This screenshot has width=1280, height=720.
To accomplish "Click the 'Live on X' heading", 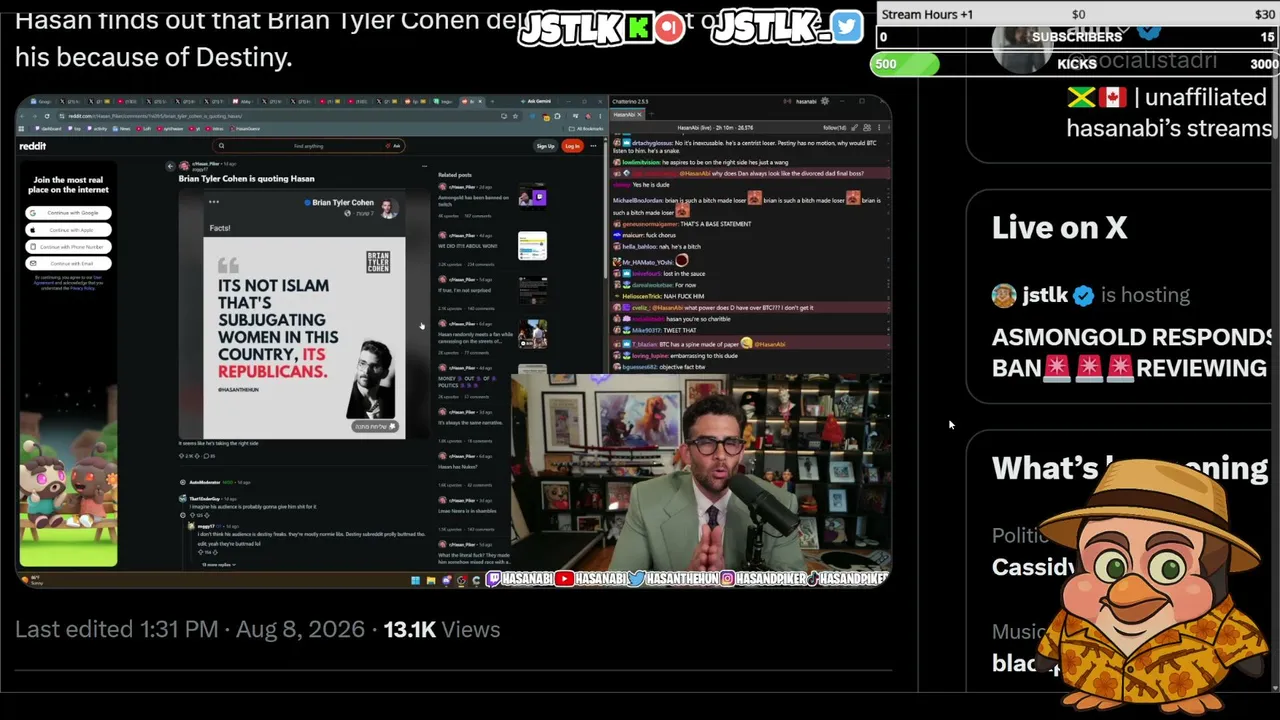I will pyautogui.click(x=1059, y=228).
